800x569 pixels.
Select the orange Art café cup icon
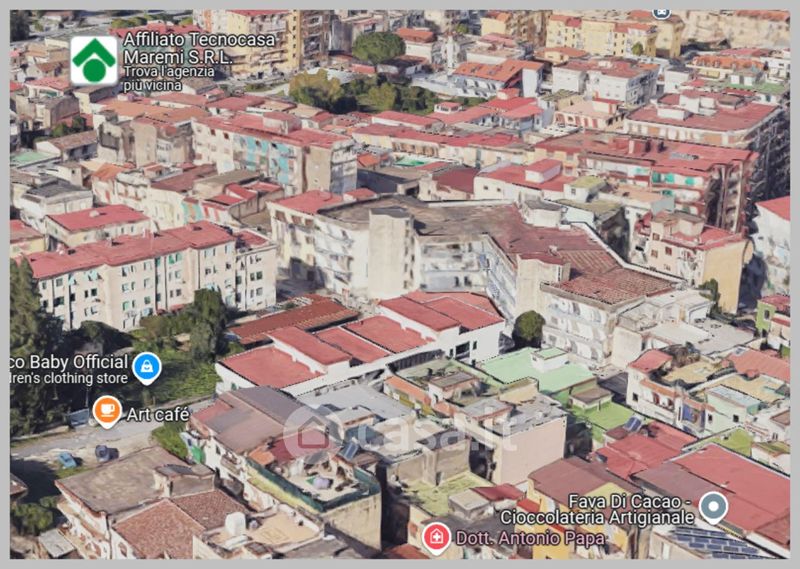pos(107,410)
